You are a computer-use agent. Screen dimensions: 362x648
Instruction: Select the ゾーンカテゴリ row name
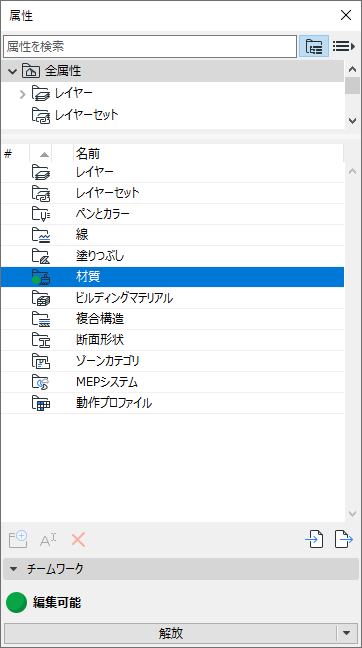point(107,361)
